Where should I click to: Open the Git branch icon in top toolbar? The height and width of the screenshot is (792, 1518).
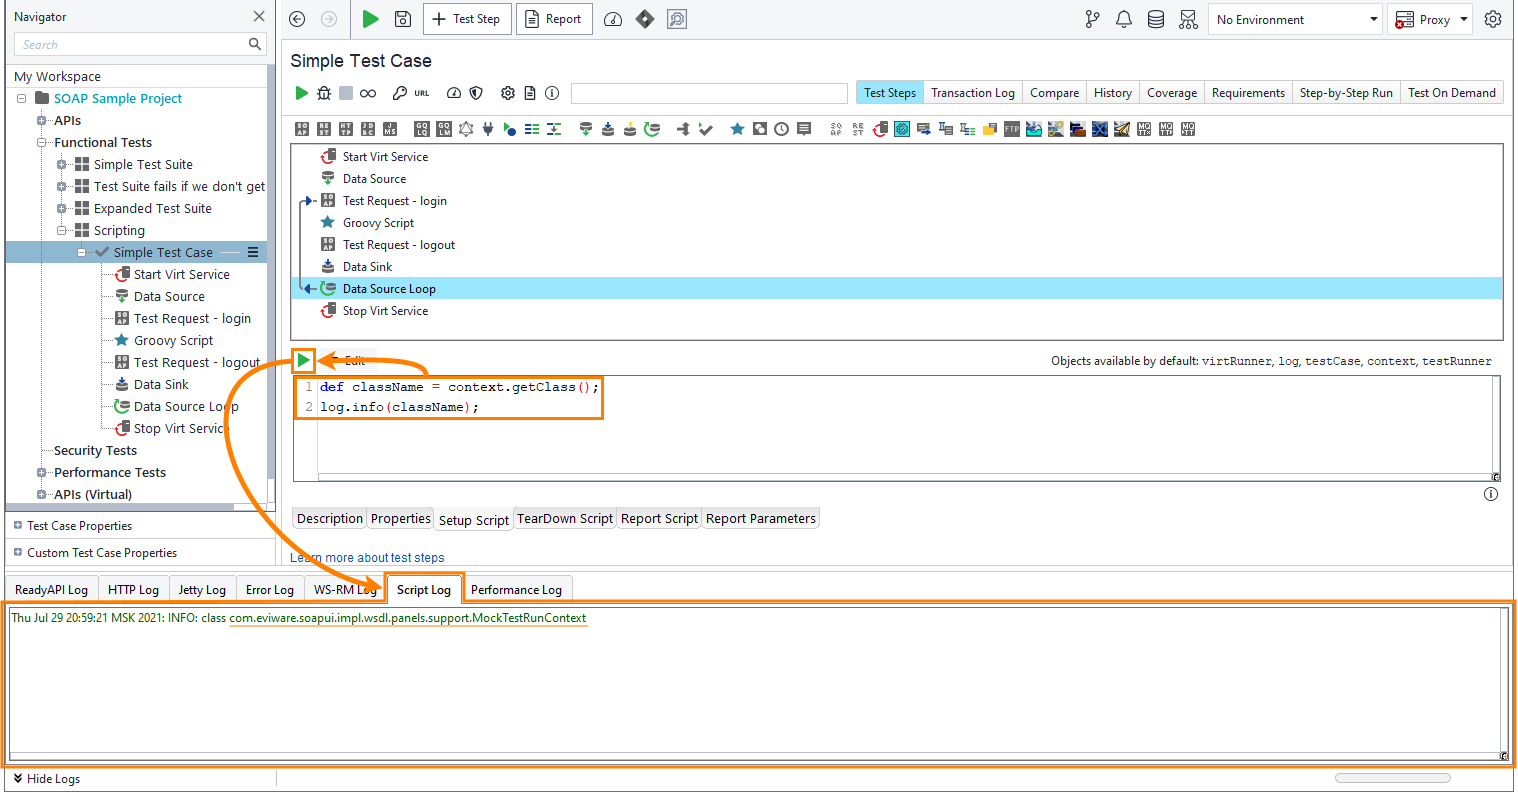(1092, 19)
